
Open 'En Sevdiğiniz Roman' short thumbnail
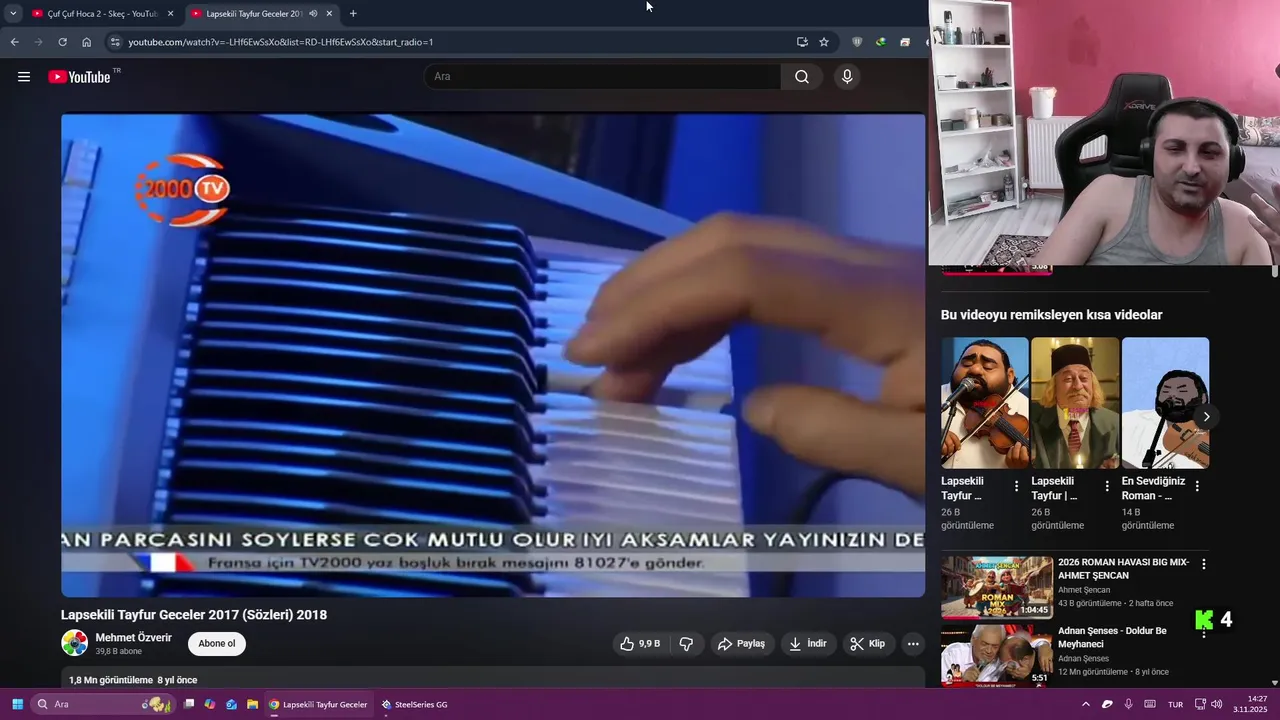pos(1165,403)
